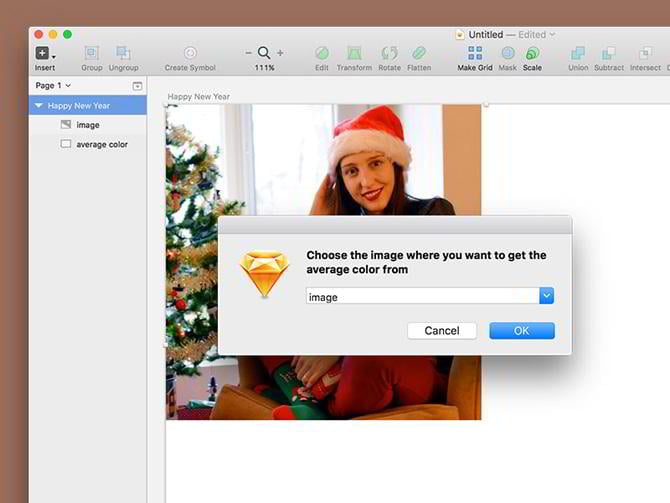
Task: Collapse the Happy New Year artboard
Action: 39,105
